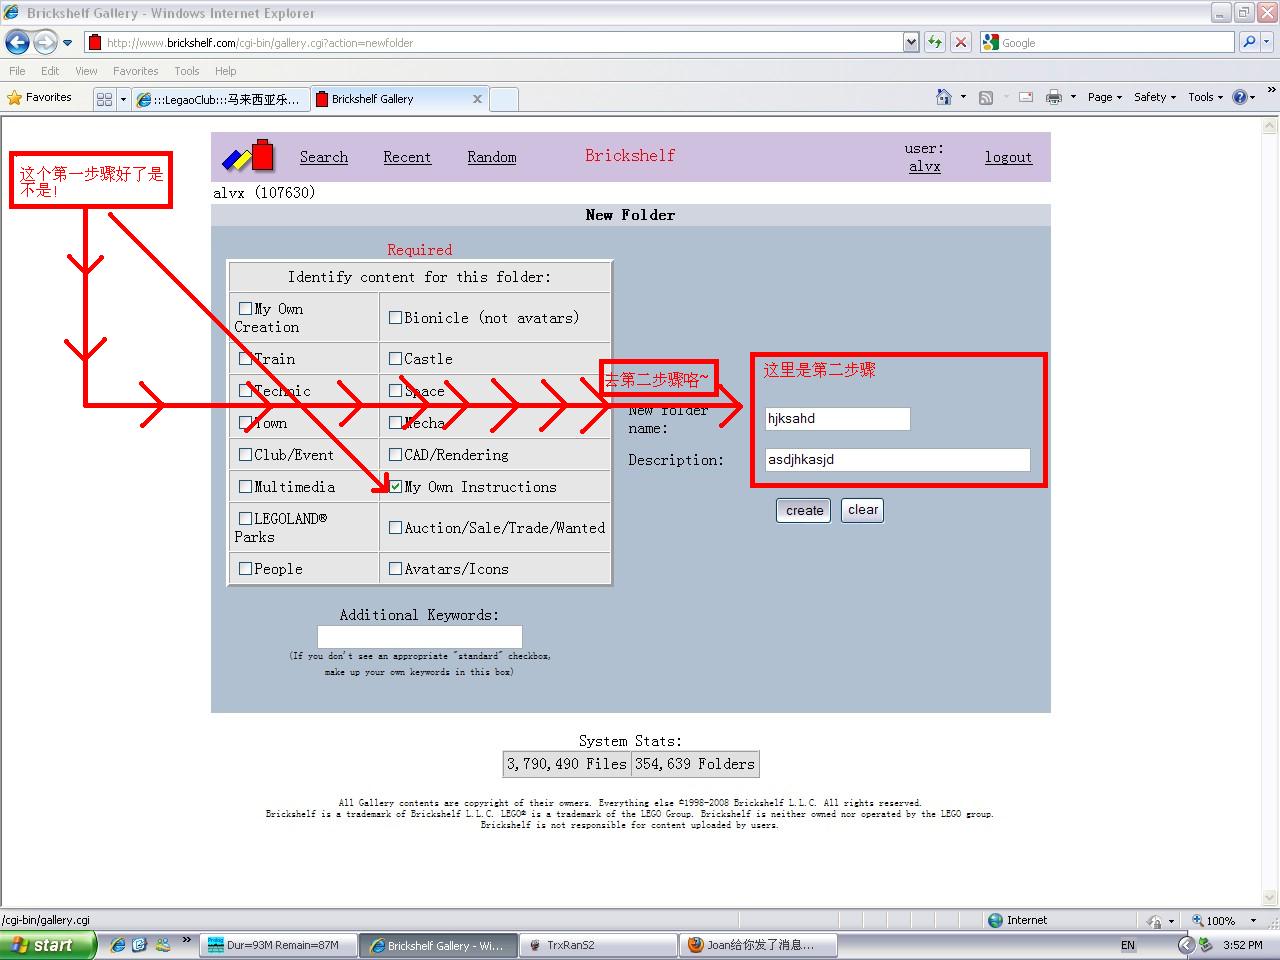Click the EN language bar indicator
The height and width of the screenshot is (960, 1280).
pos(1128,945)
